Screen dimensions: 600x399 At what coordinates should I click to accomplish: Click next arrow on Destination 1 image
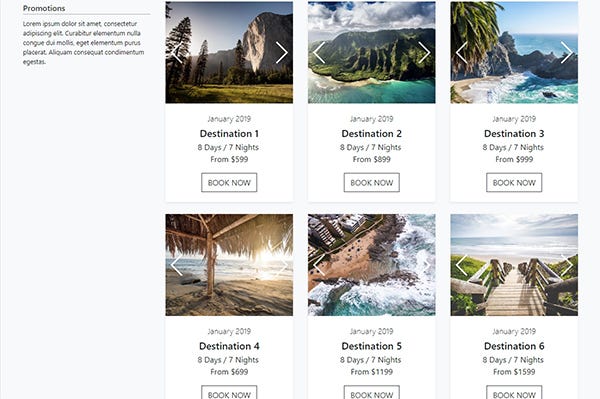(282, 53)
